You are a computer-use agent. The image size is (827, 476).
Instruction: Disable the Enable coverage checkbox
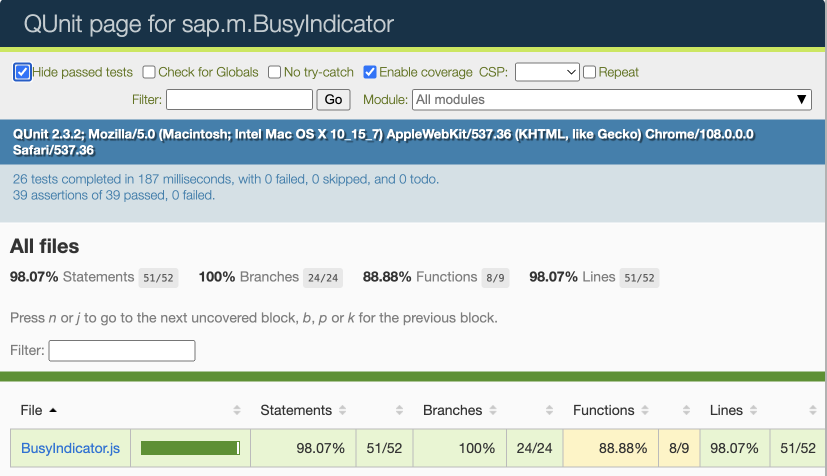pos(370,72)
